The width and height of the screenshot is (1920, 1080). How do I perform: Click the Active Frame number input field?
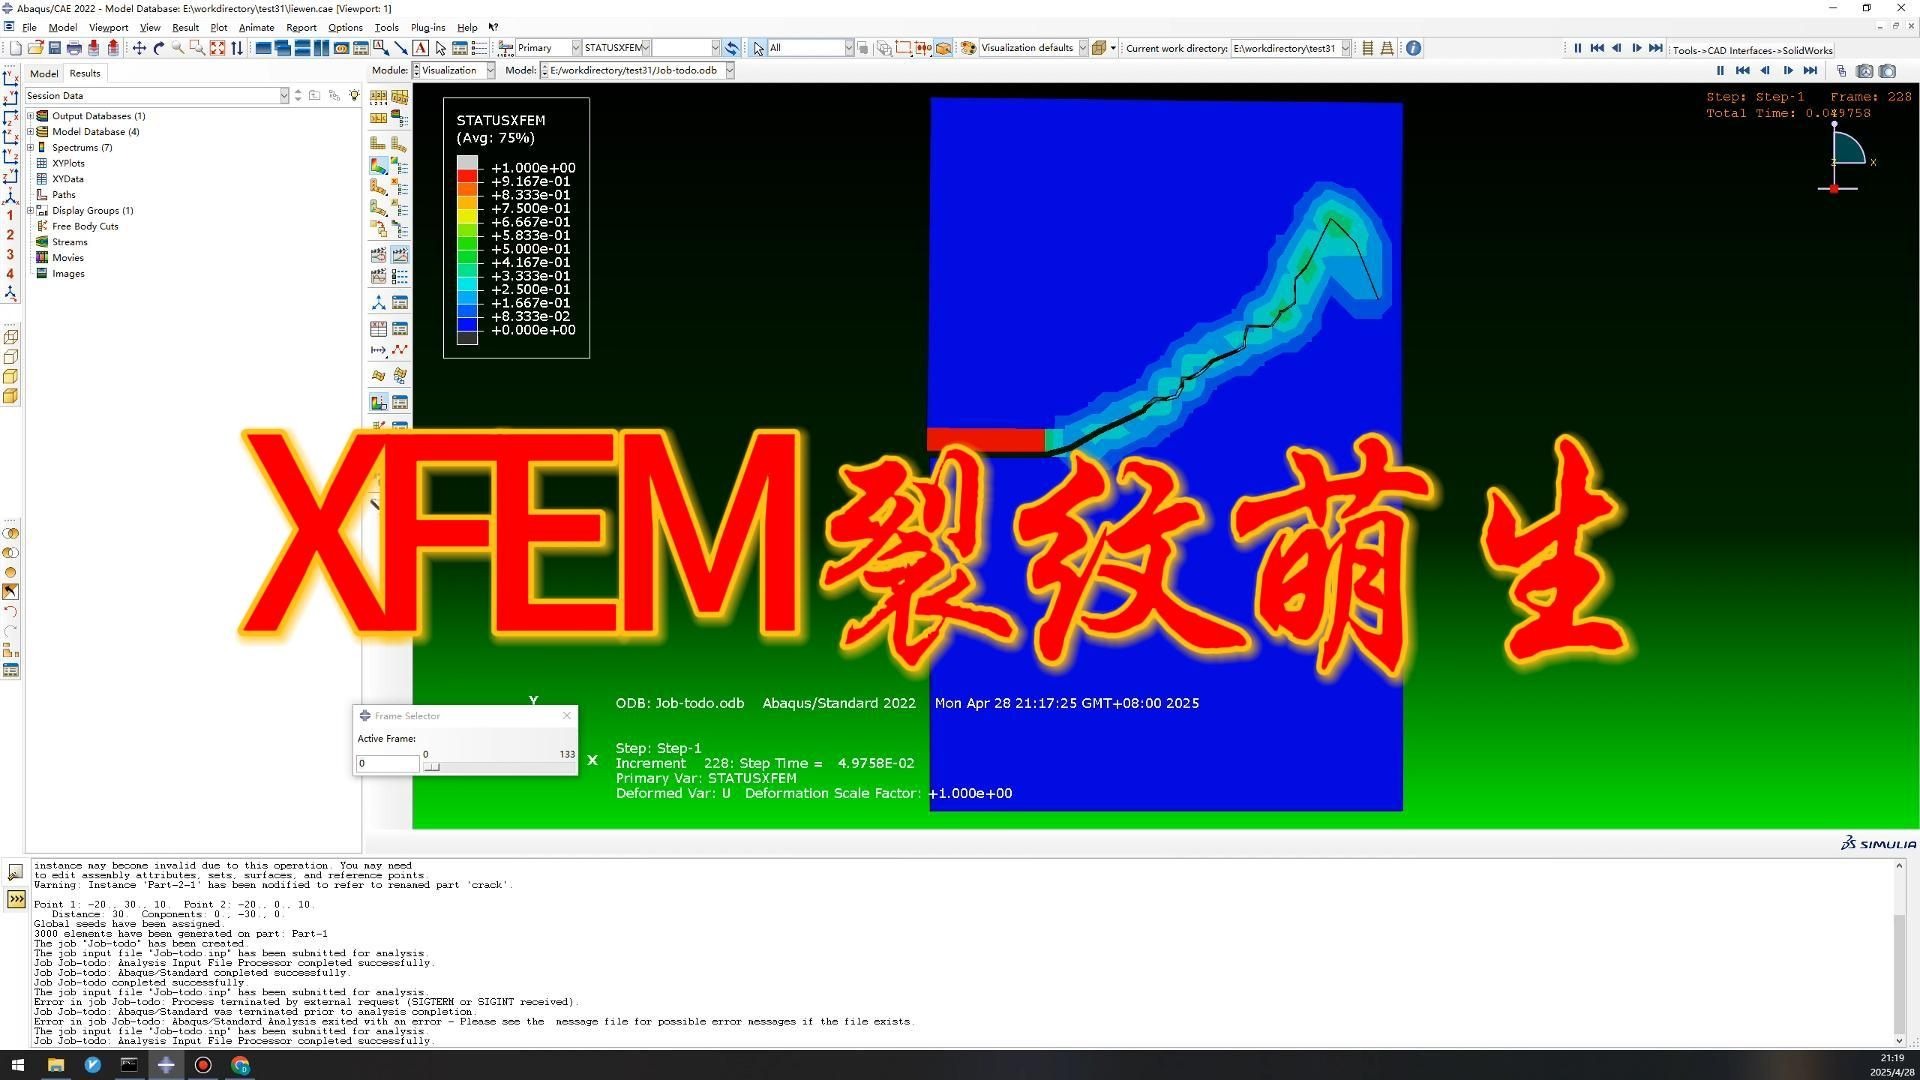[387, 764]
